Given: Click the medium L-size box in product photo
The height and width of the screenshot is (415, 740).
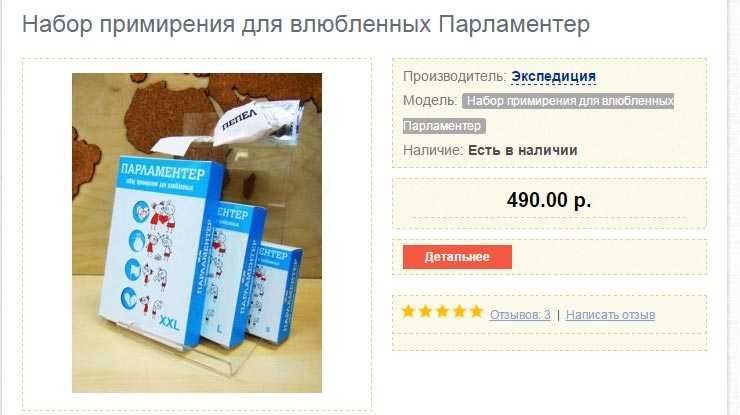Looking at the screenshot, I should 236,276.
